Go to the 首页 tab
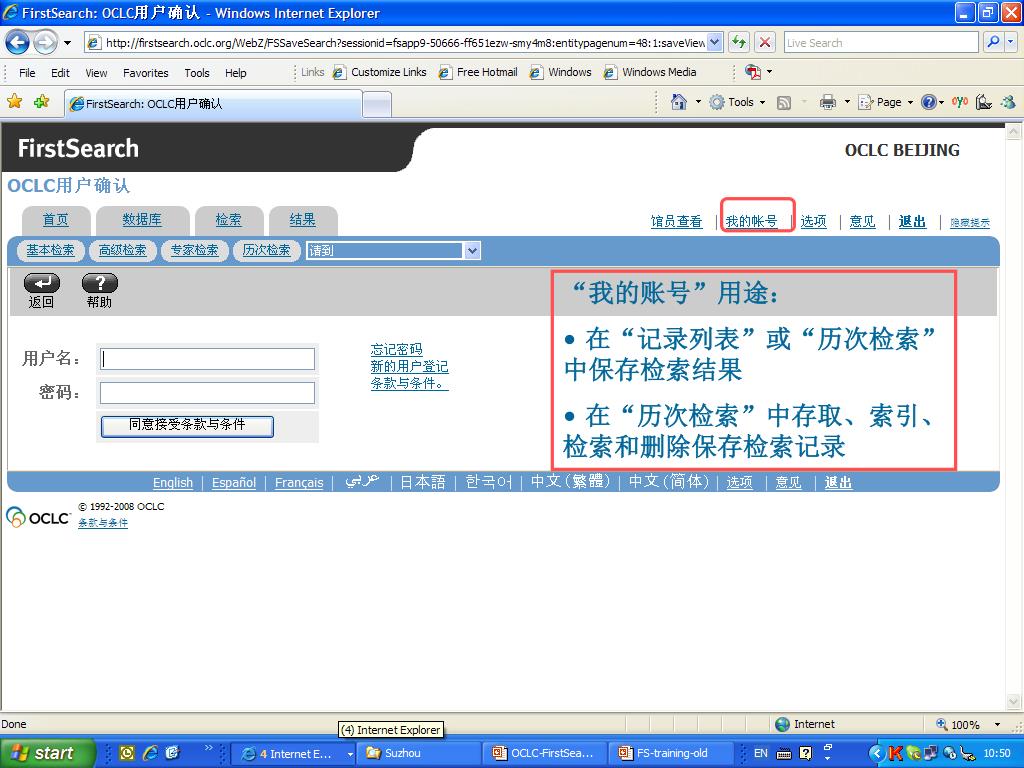 coord(56,220)
